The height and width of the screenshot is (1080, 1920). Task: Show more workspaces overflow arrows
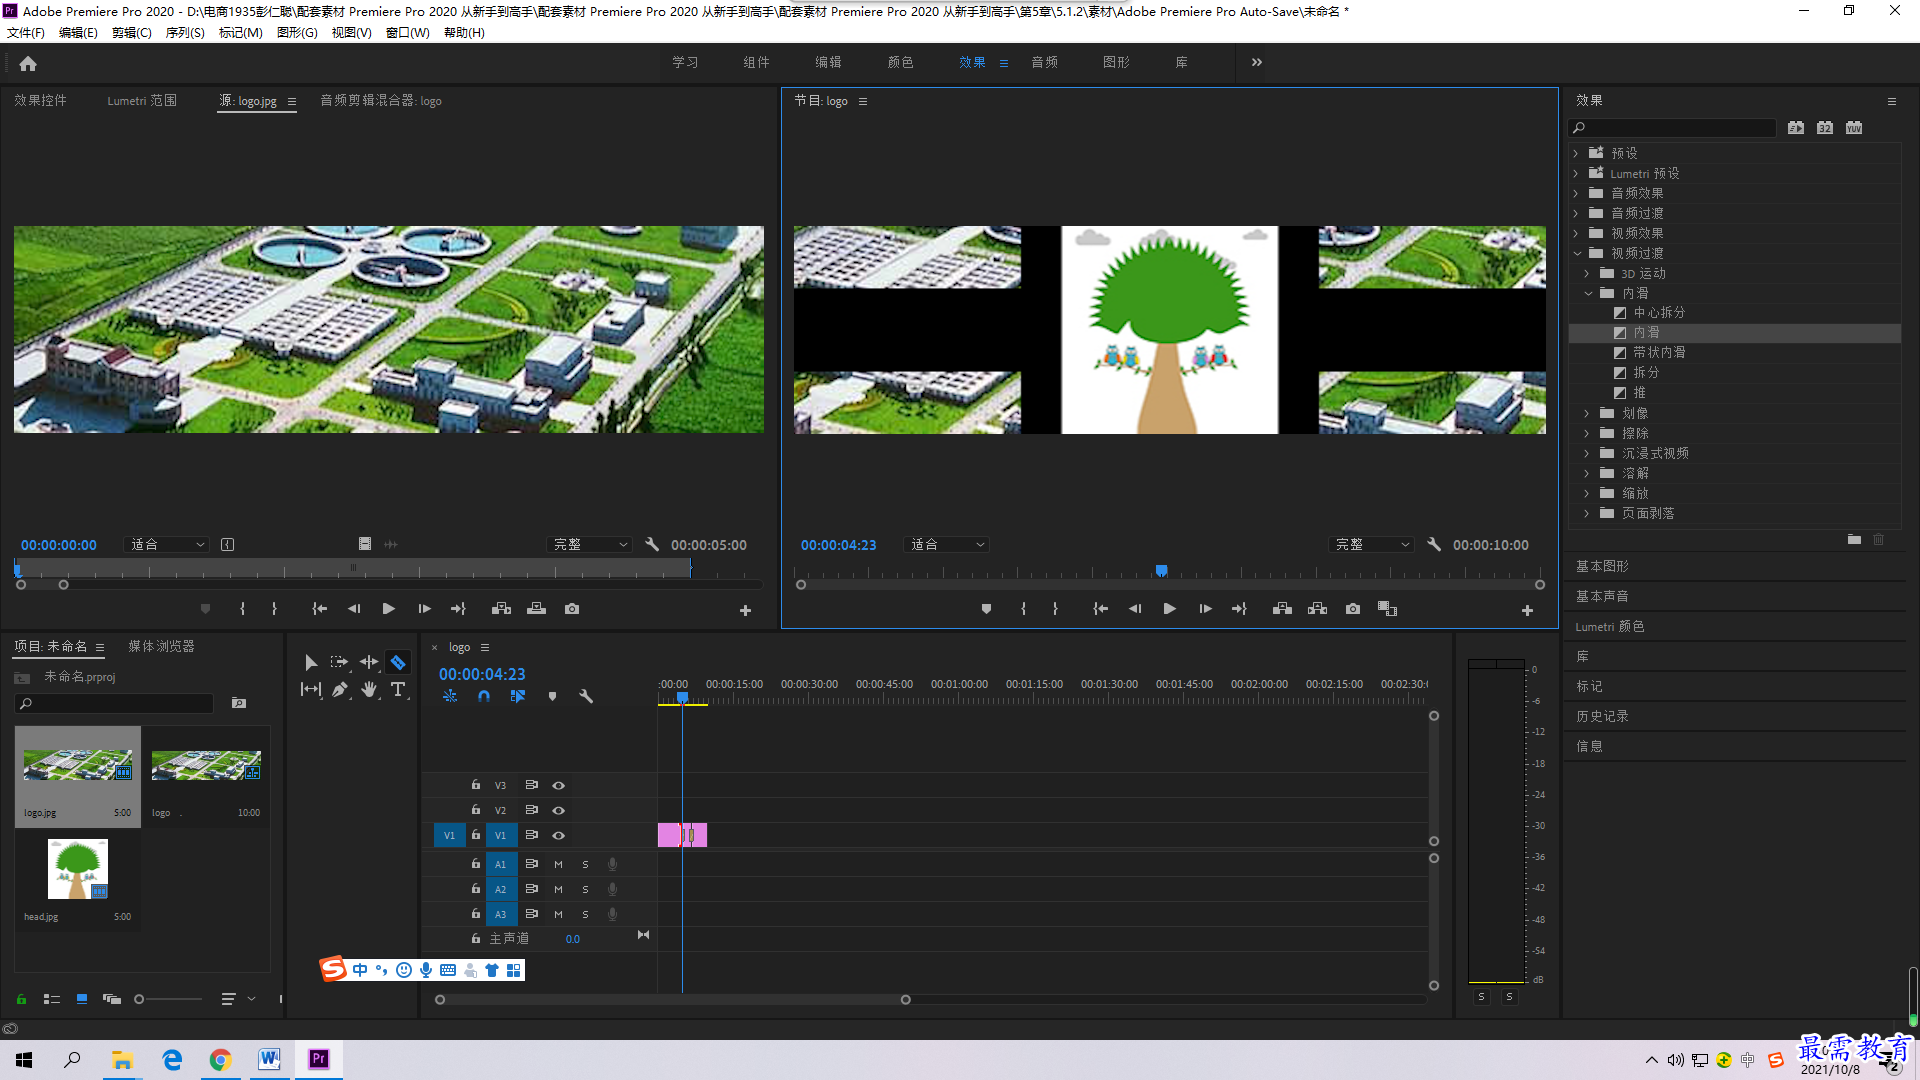(x=1256, y=62)
